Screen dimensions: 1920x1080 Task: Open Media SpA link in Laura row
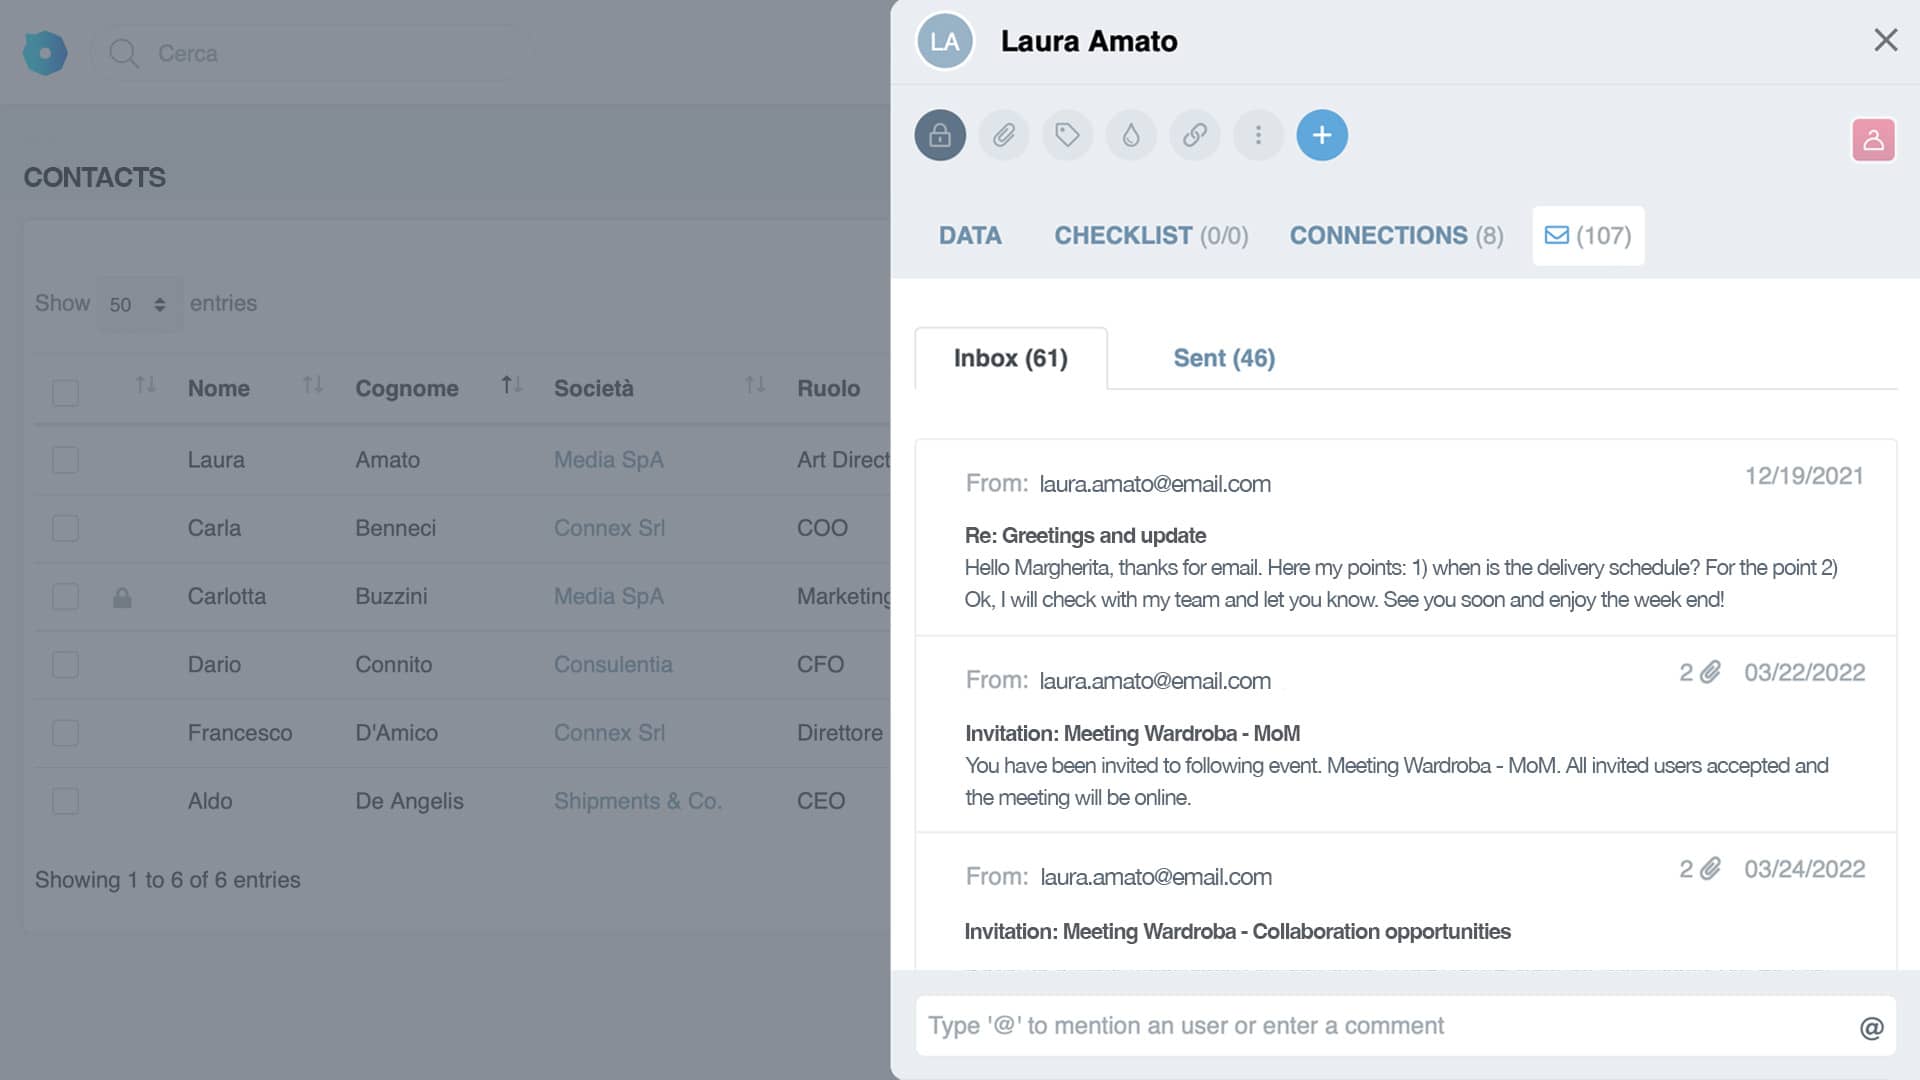pyautogui.click(x=608, y=460)
